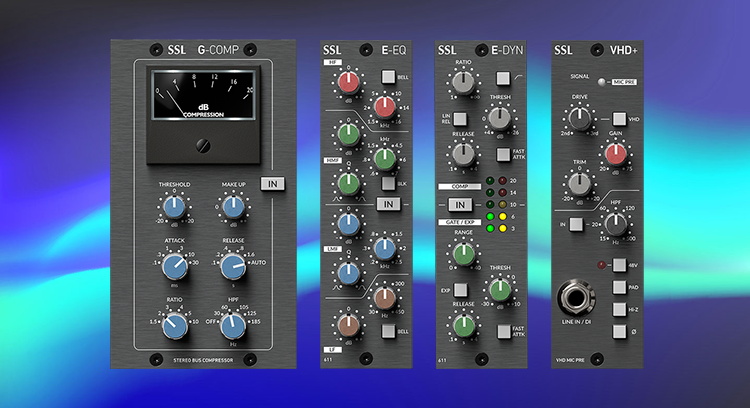Click the VHD+ HPF frequency knob
This screenshot has width=750, height=408.
pos(616,223)
